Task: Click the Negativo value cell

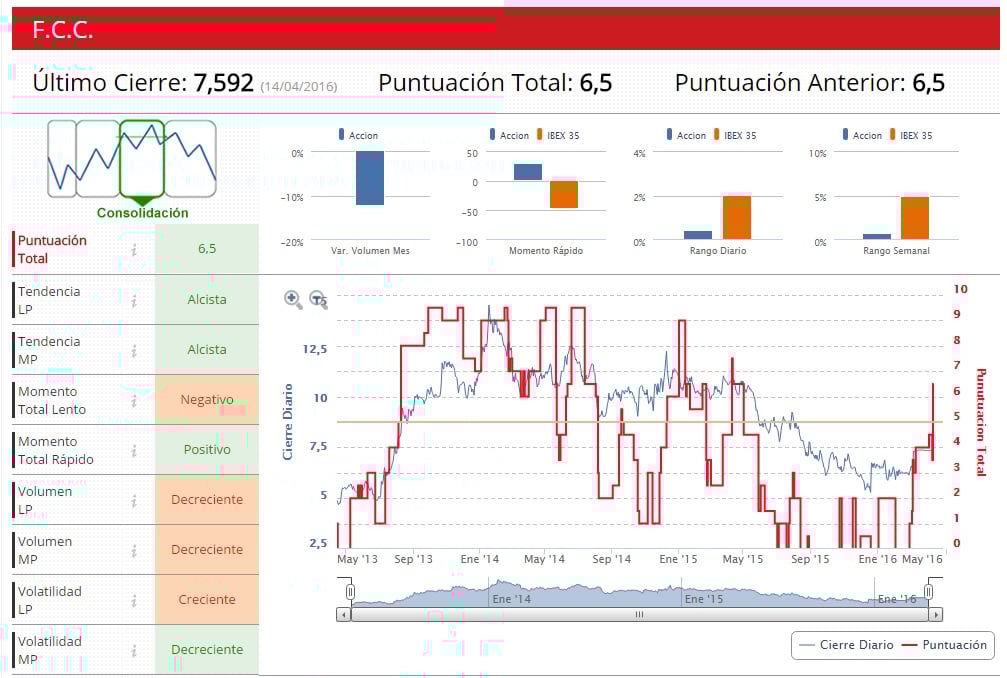Action: coord(207,399)
